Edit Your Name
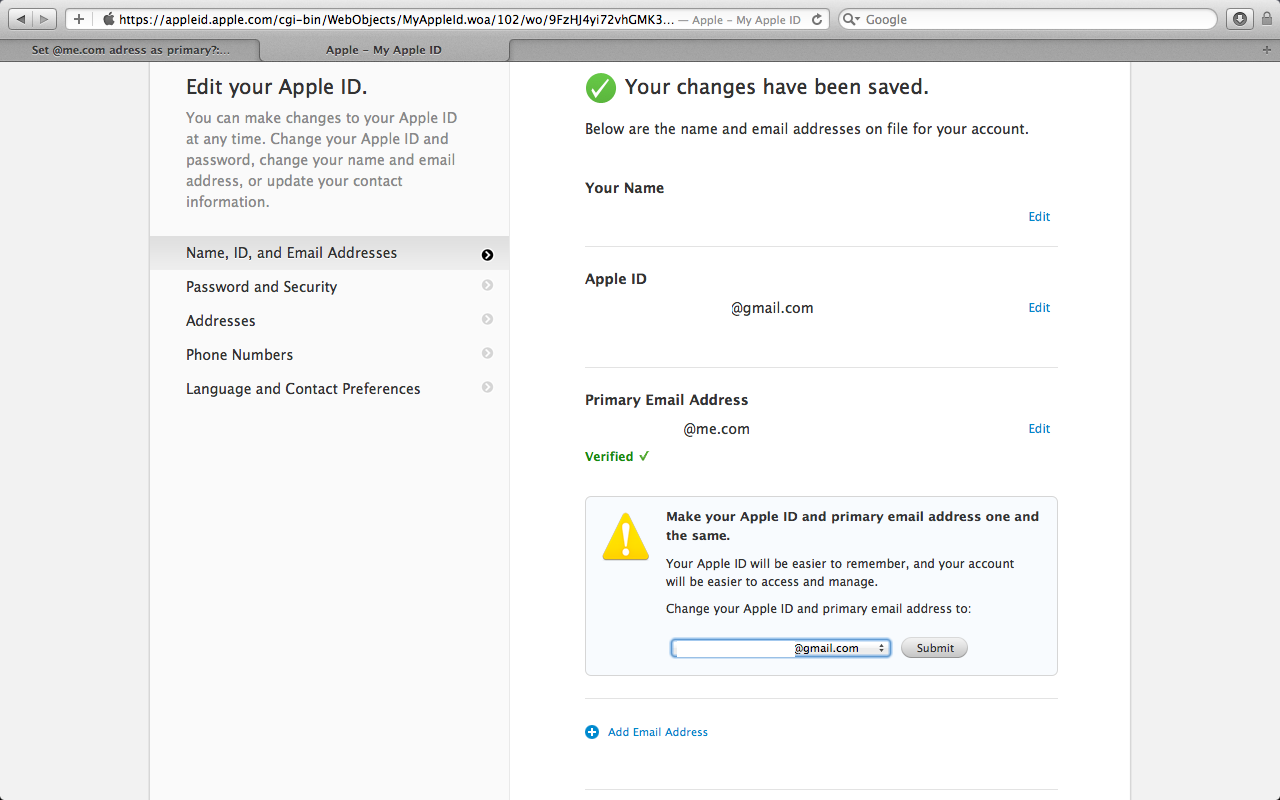 (x=1039, y=217)
